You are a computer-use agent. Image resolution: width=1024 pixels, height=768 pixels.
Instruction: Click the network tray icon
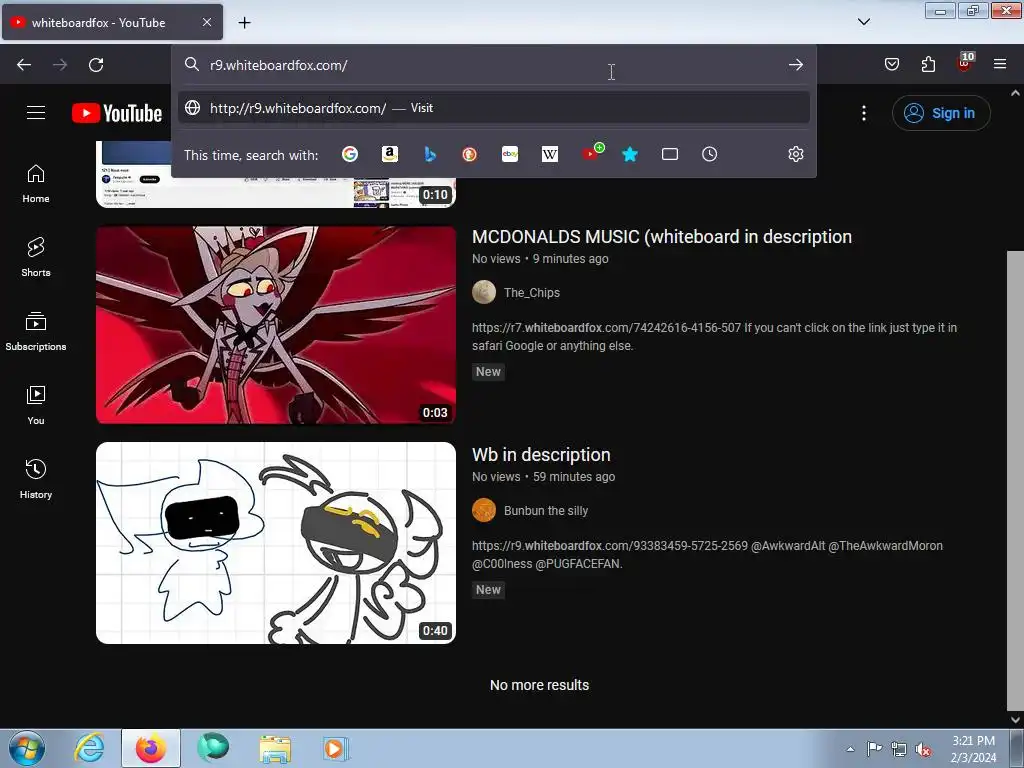899,749
